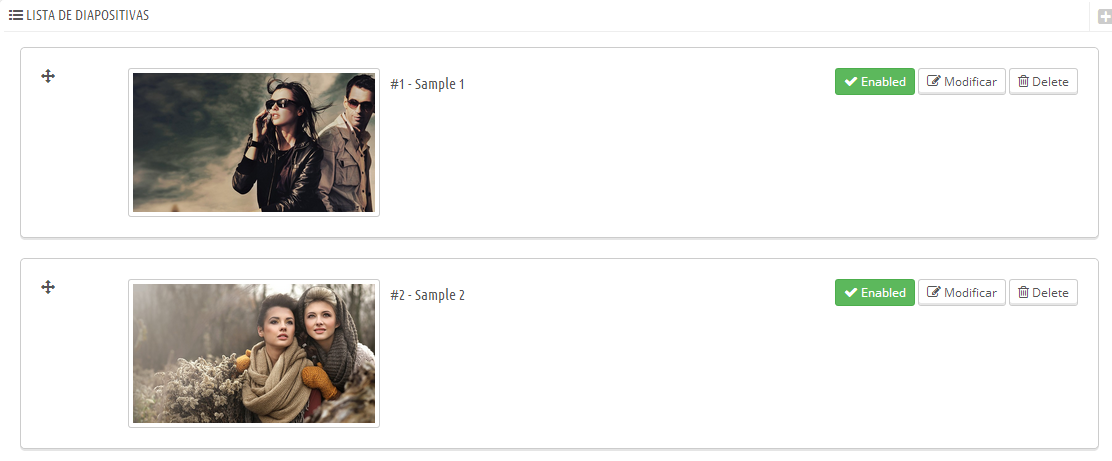Image resolution: width=1112 pixels, height=461 pixels.
Task: Click the trash icon in Sample 1's Delete button
Action: click(x=1023, y=82)
